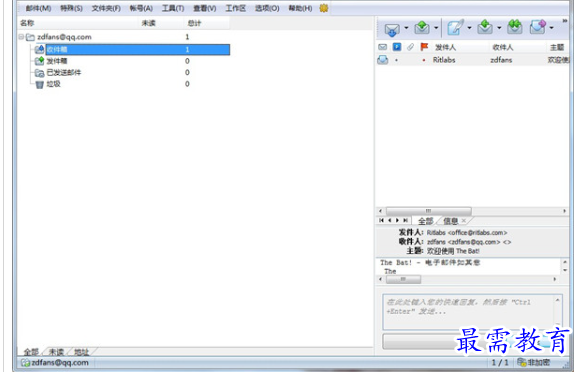Sort messages by 主题 column
Image resolution: width=578 pixels, height=372 pixels.
coord(557,48)
